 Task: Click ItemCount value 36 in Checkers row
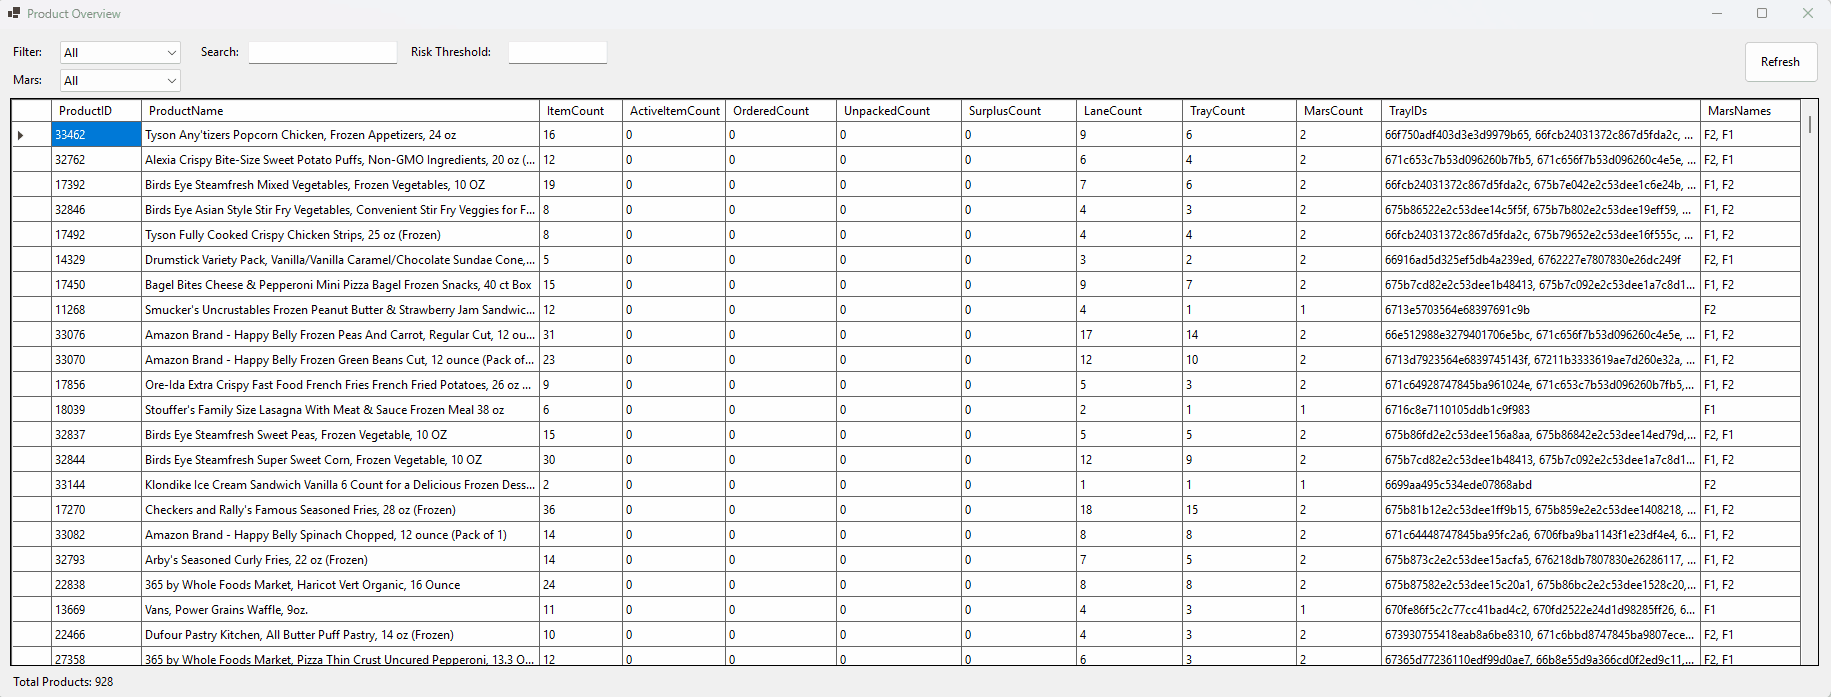pos(581,510)
